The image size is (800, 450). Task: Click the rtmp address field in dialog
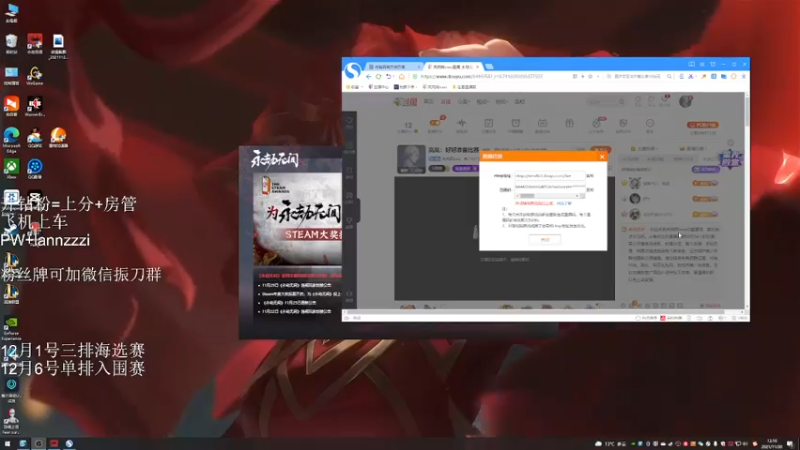pos(549,176)
